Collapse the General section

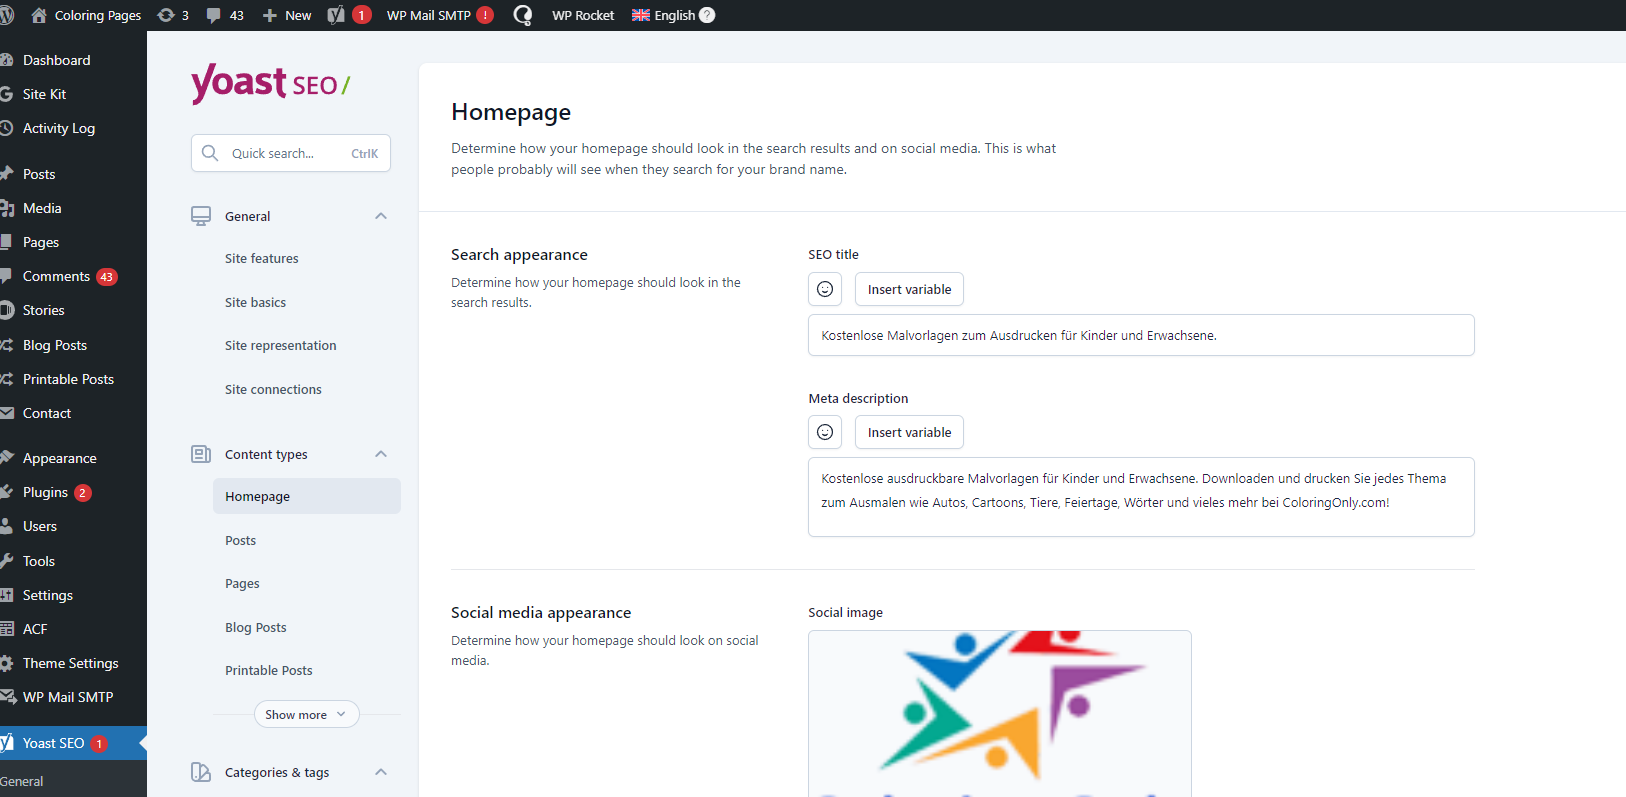(381, 216)
